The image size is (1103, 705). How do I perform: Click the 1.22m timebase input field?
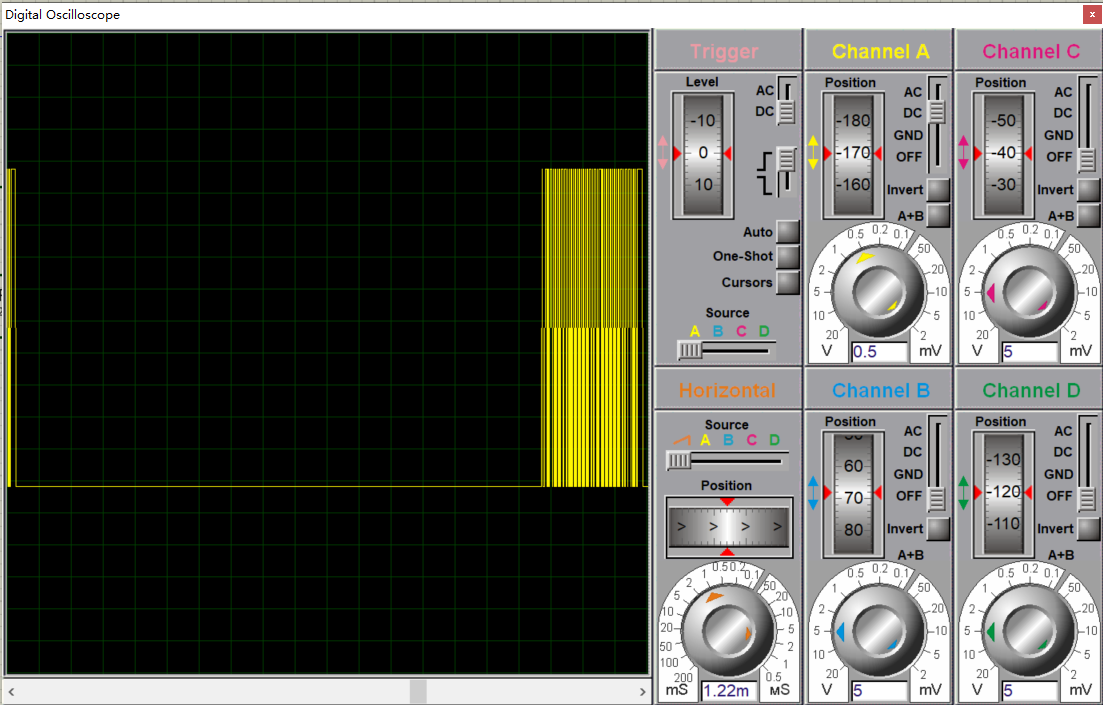click(x=729, y=690)
